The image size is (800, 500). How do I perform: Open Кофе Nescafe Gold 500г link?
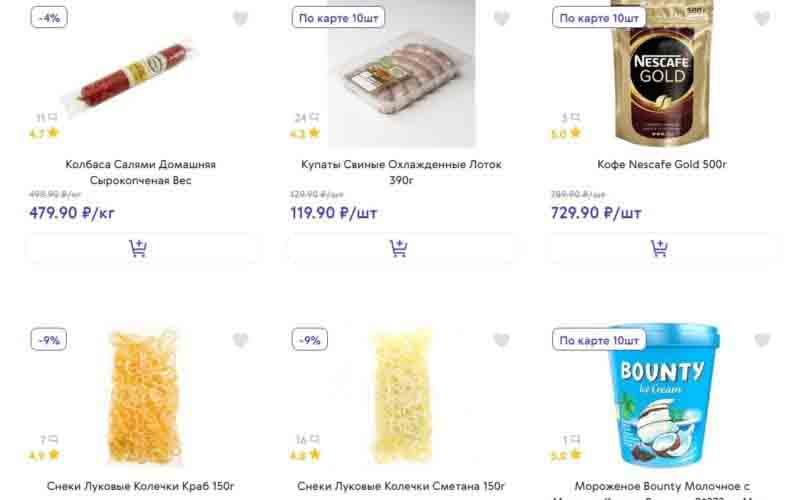[x=661, y=164]
